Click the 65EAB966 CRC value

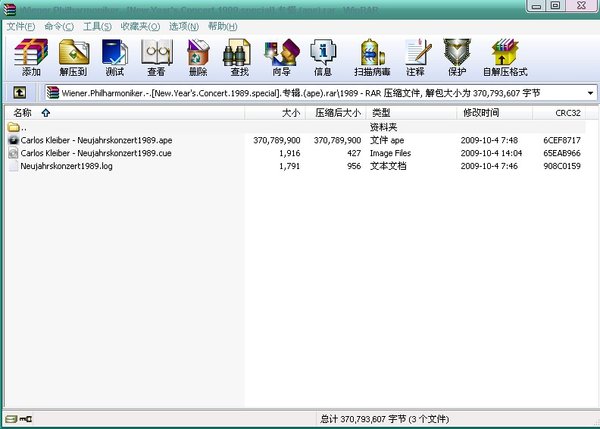click(x=562, y=153)
